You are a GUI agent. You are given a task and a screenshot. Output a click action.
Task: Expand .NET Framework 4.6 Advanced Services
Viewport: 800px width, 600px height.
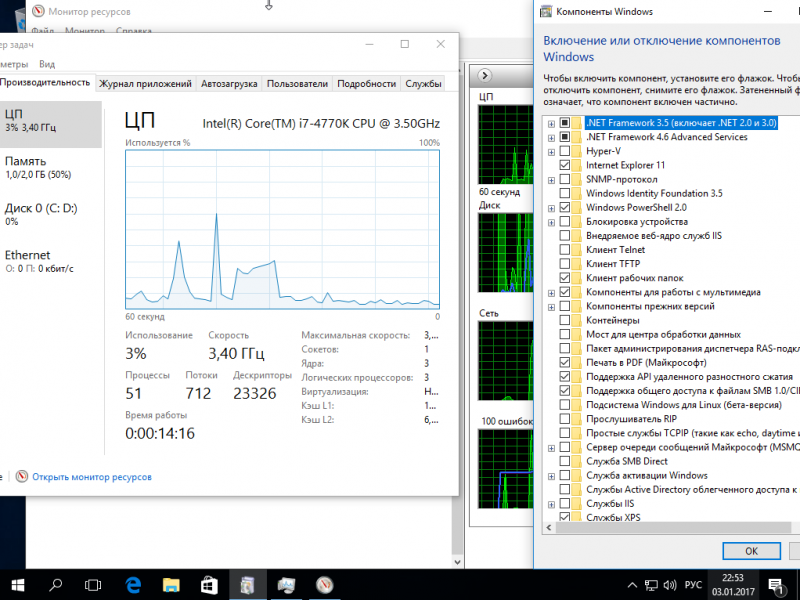tap(551, 138)
